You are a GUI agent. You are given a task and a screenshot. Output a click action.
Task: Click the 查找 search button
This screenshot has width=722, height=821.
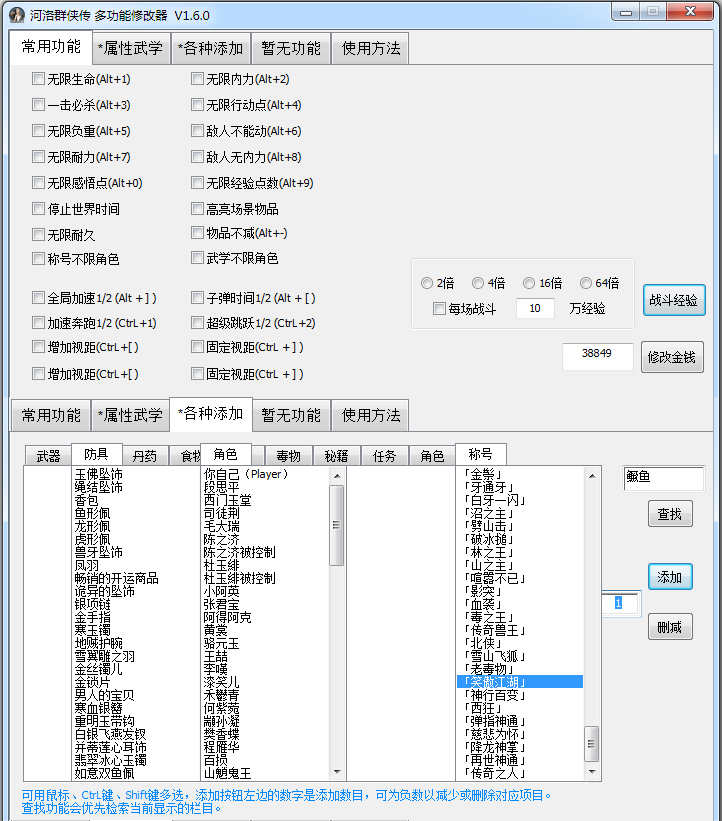(670, 514)
